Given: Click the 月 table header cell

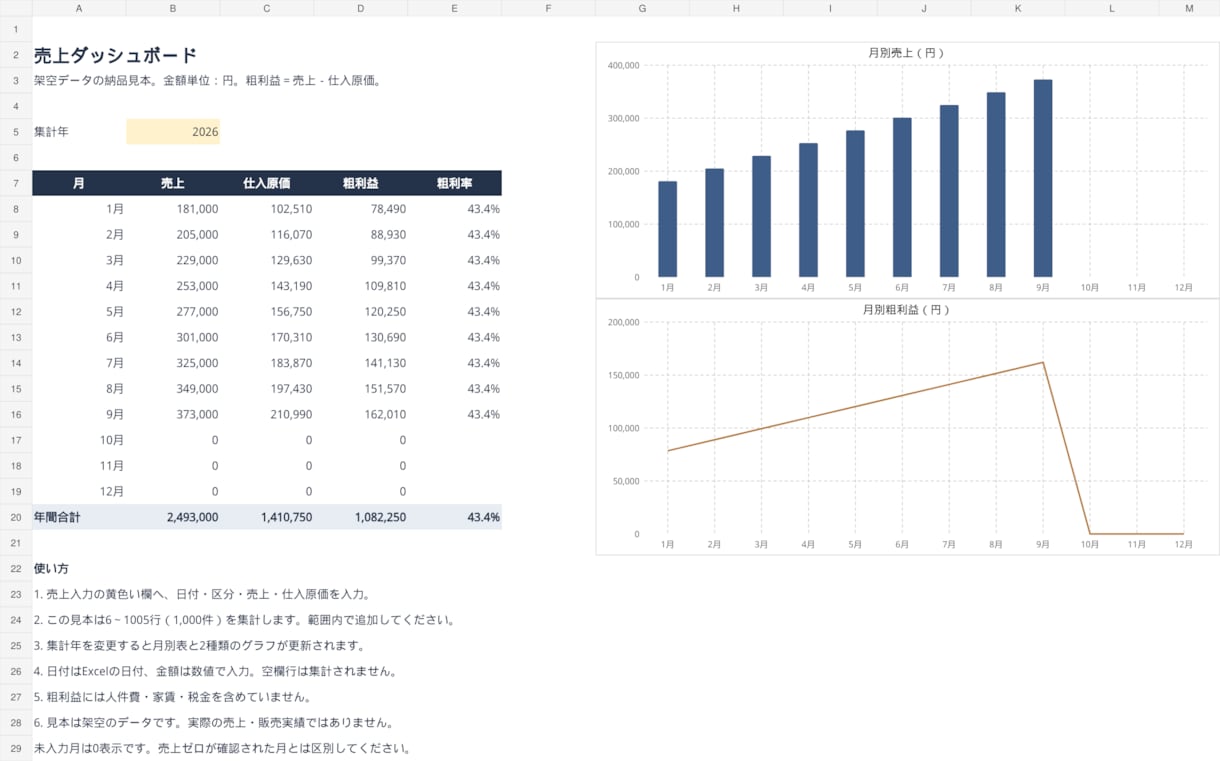Looking at the screenshot, I should 79,183.
